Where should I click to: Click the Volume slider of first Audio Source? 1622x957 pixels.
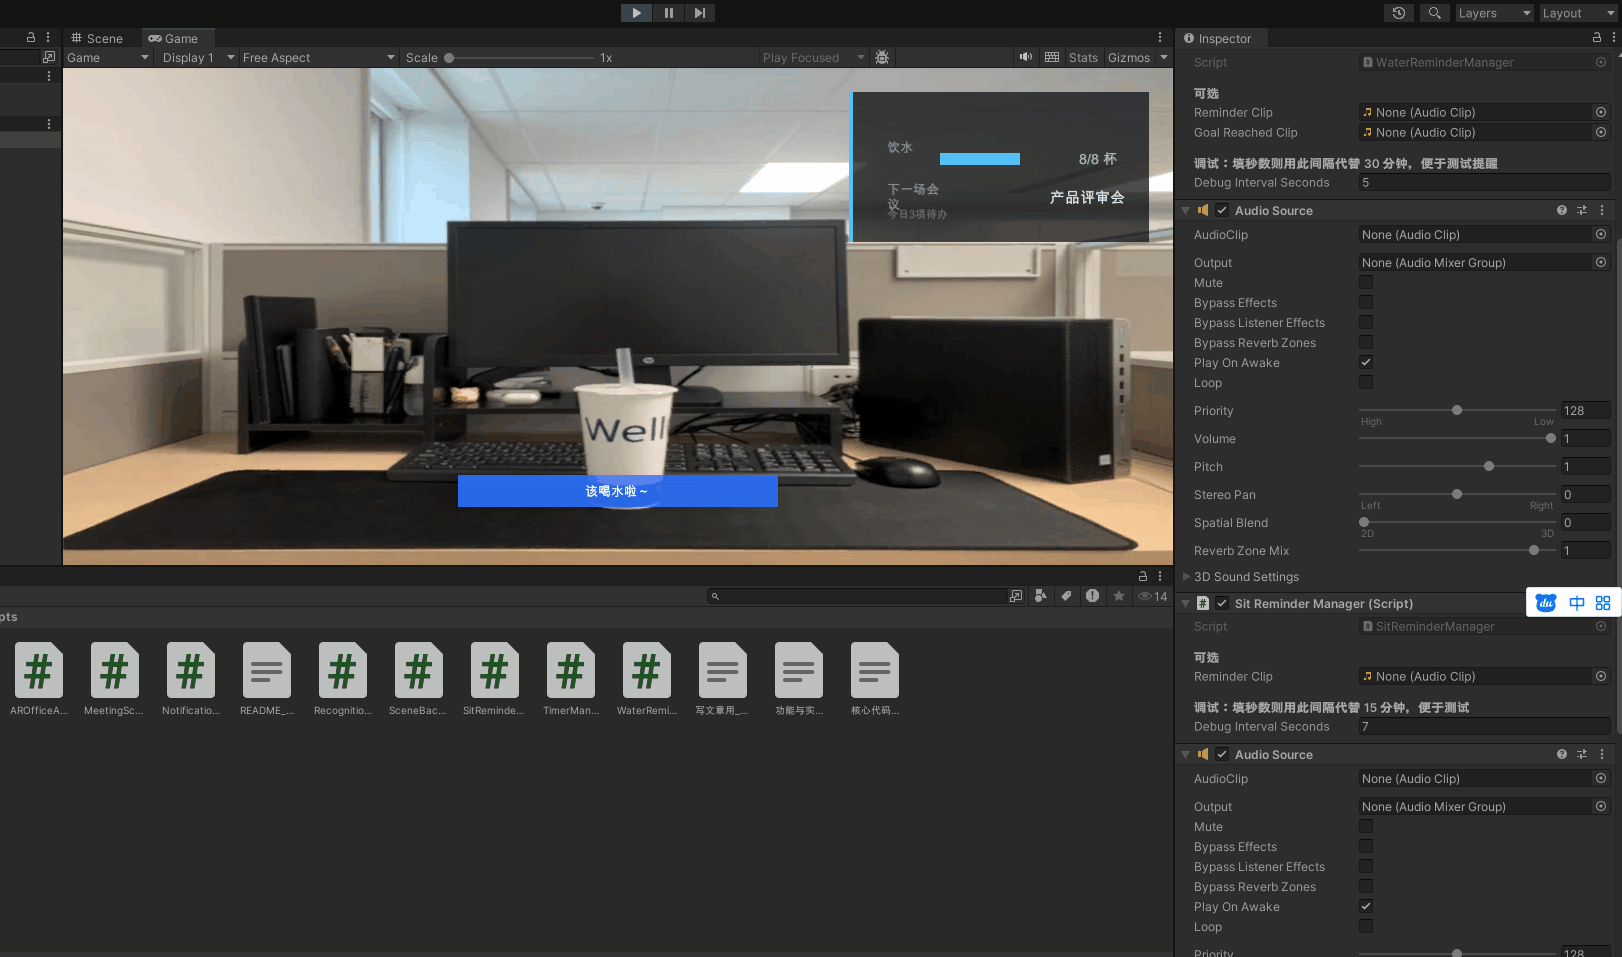coord(1457,438)
